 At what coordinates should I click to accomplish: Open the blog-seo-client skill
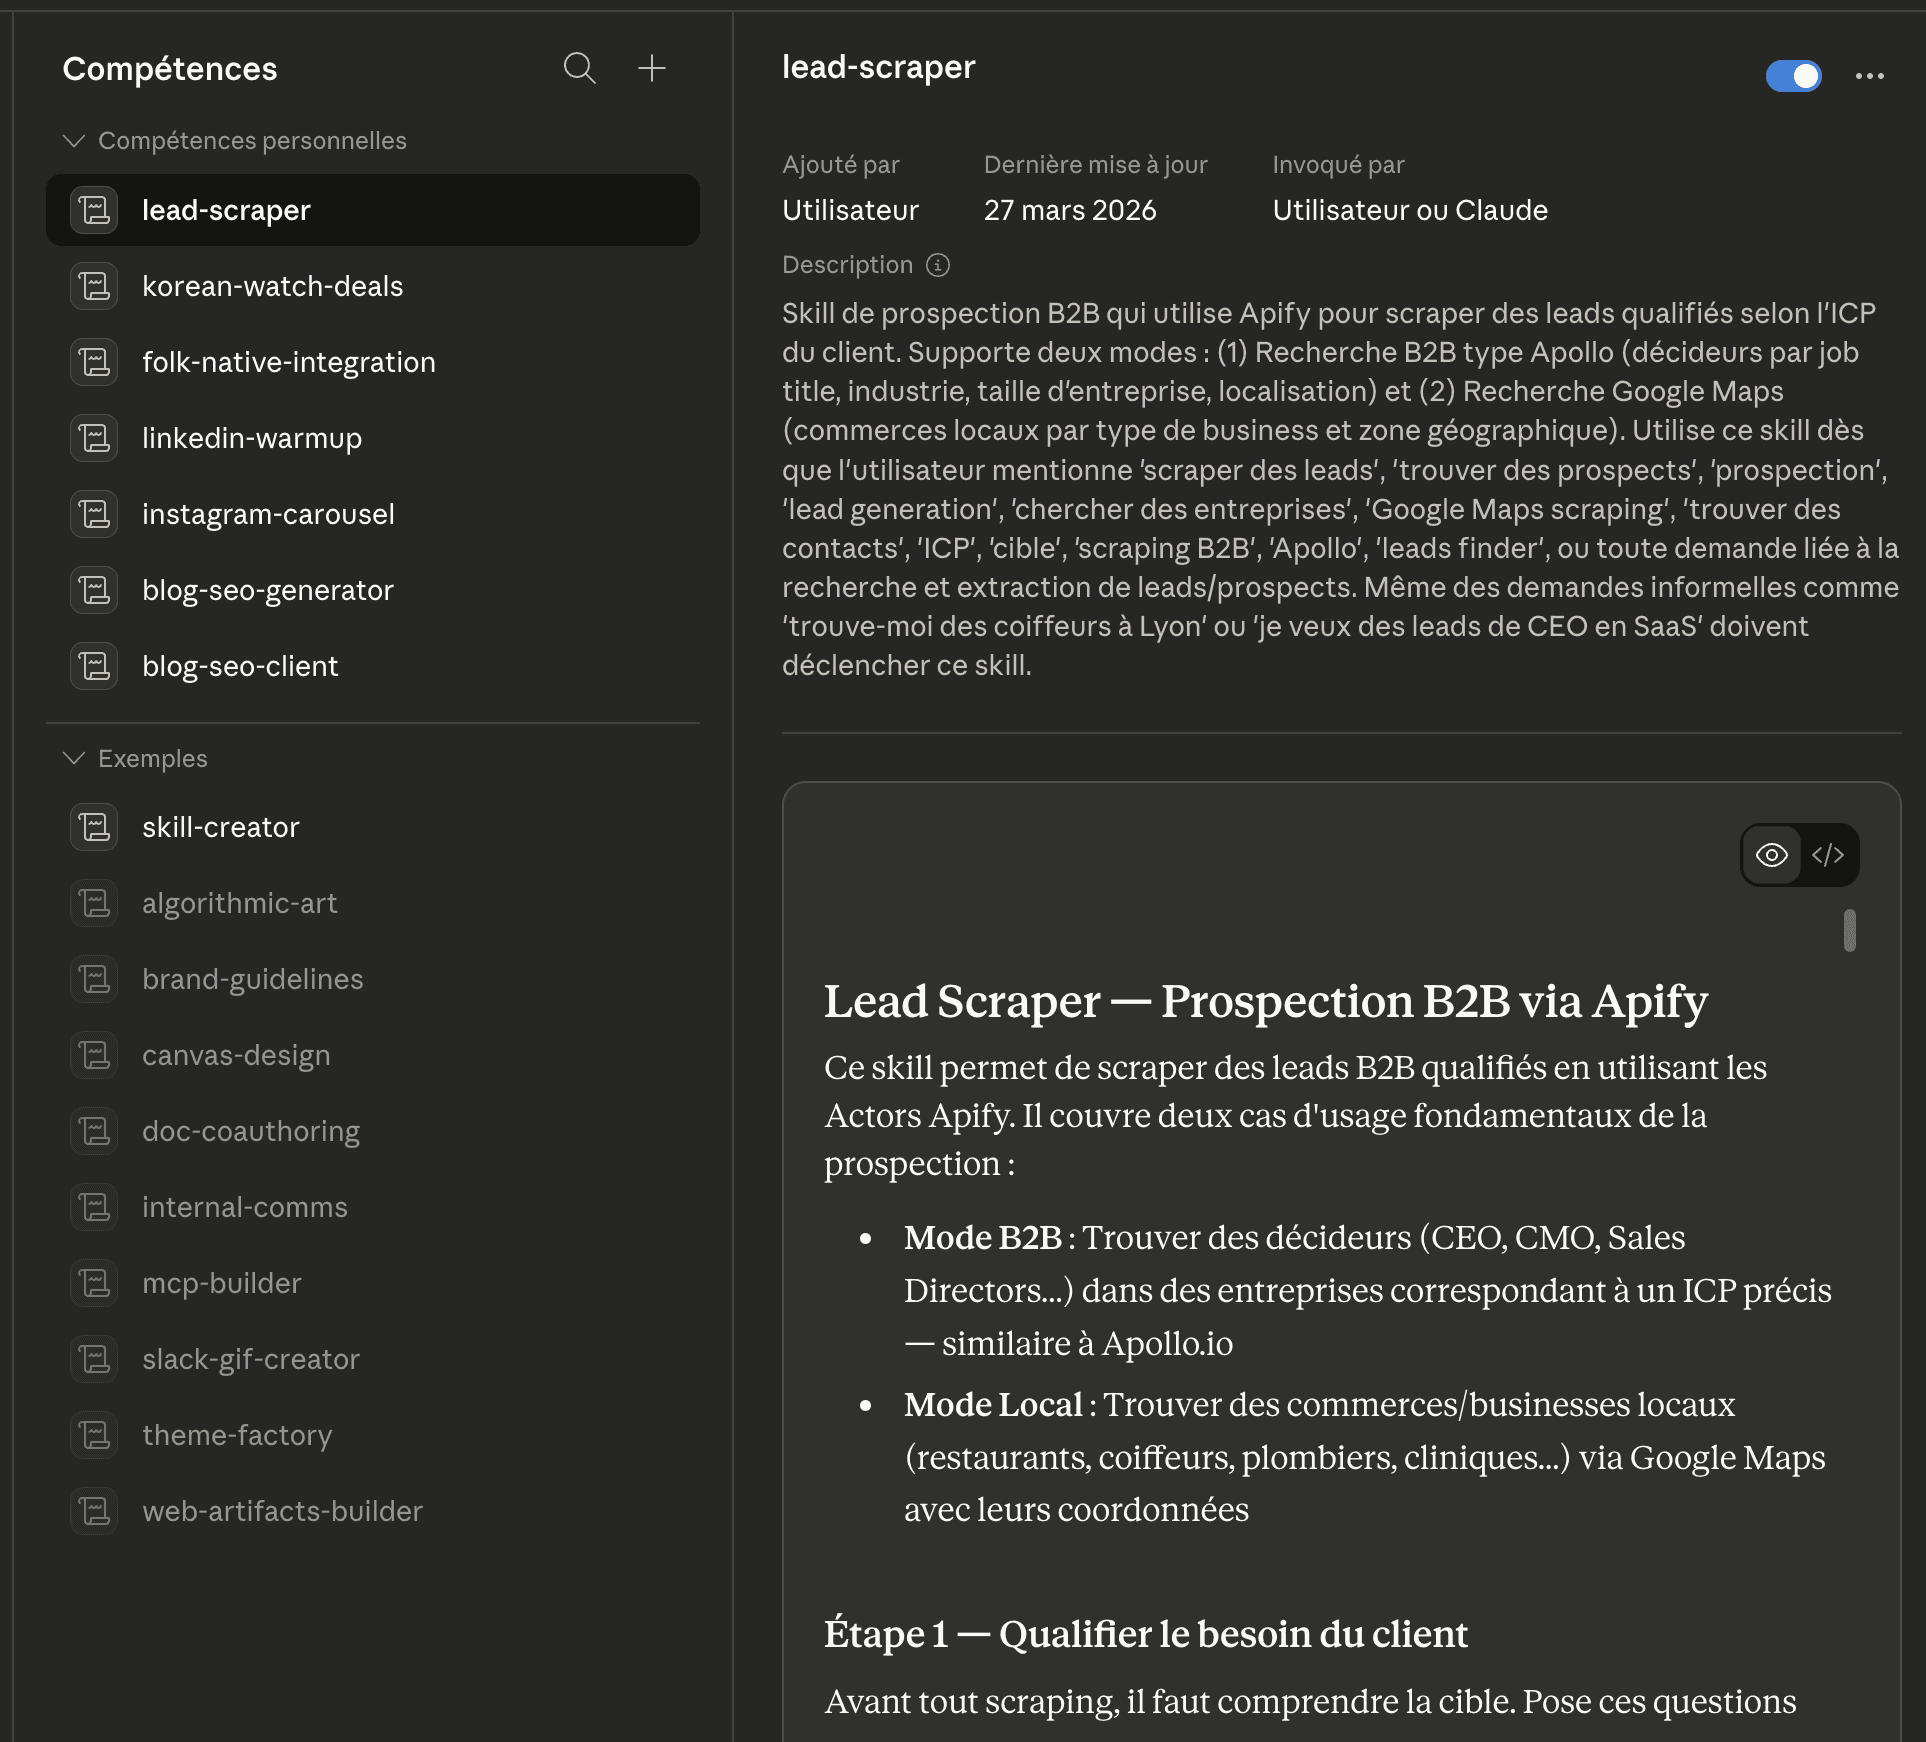pos(240,666)
